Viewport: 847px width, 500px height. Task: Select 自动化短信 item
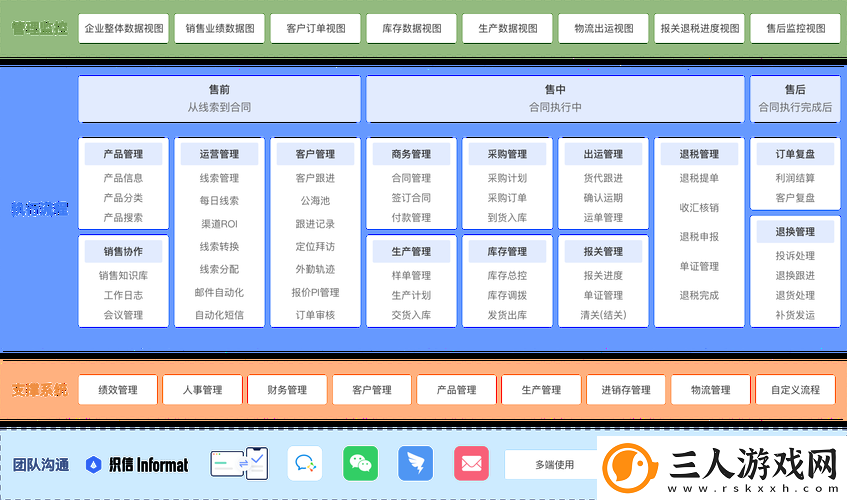(219, 315)
